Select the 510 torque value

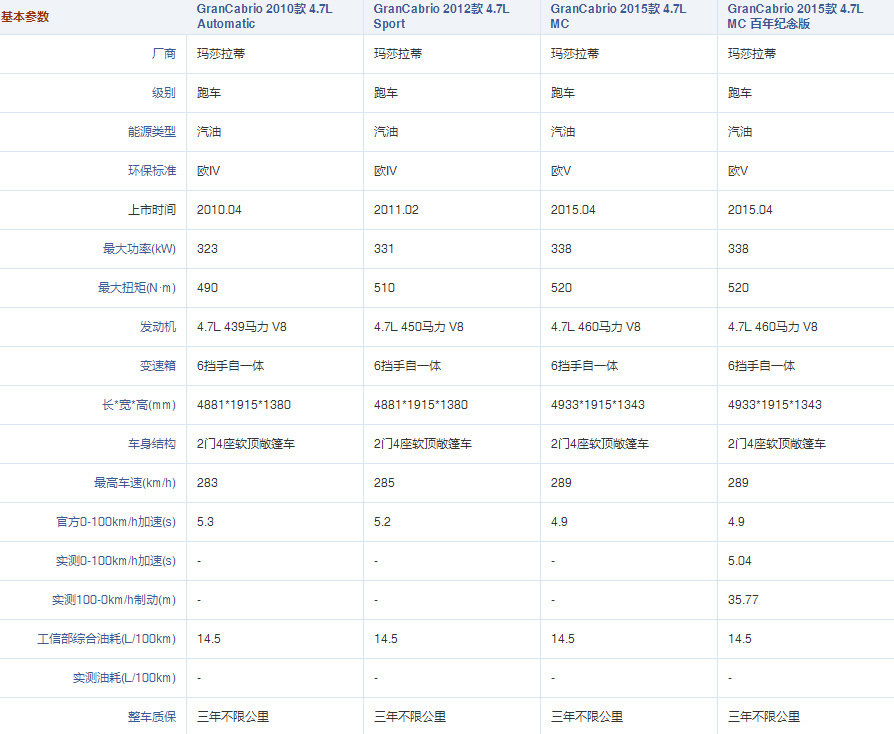click(384, 287)
